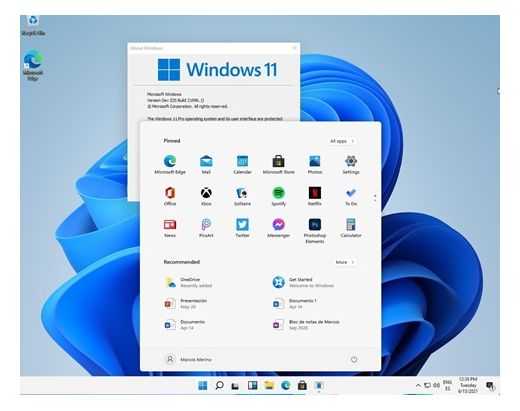Open Task View on the taskbar

pyautogui.click(x=236, y=386)
